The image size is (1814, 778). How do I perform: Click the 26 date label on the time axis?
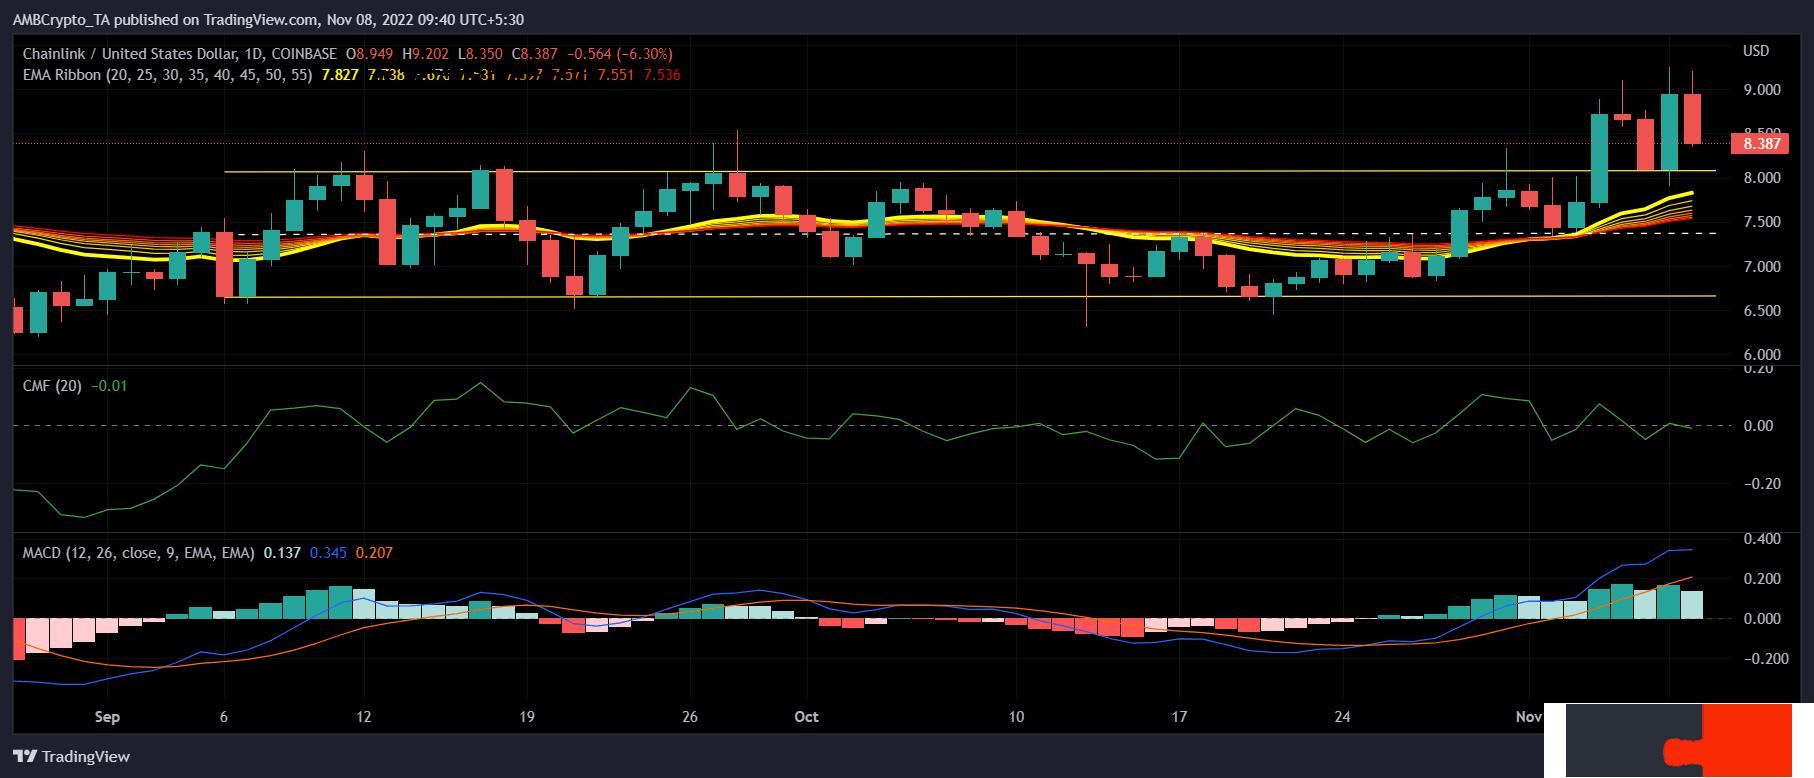point(689,717)
